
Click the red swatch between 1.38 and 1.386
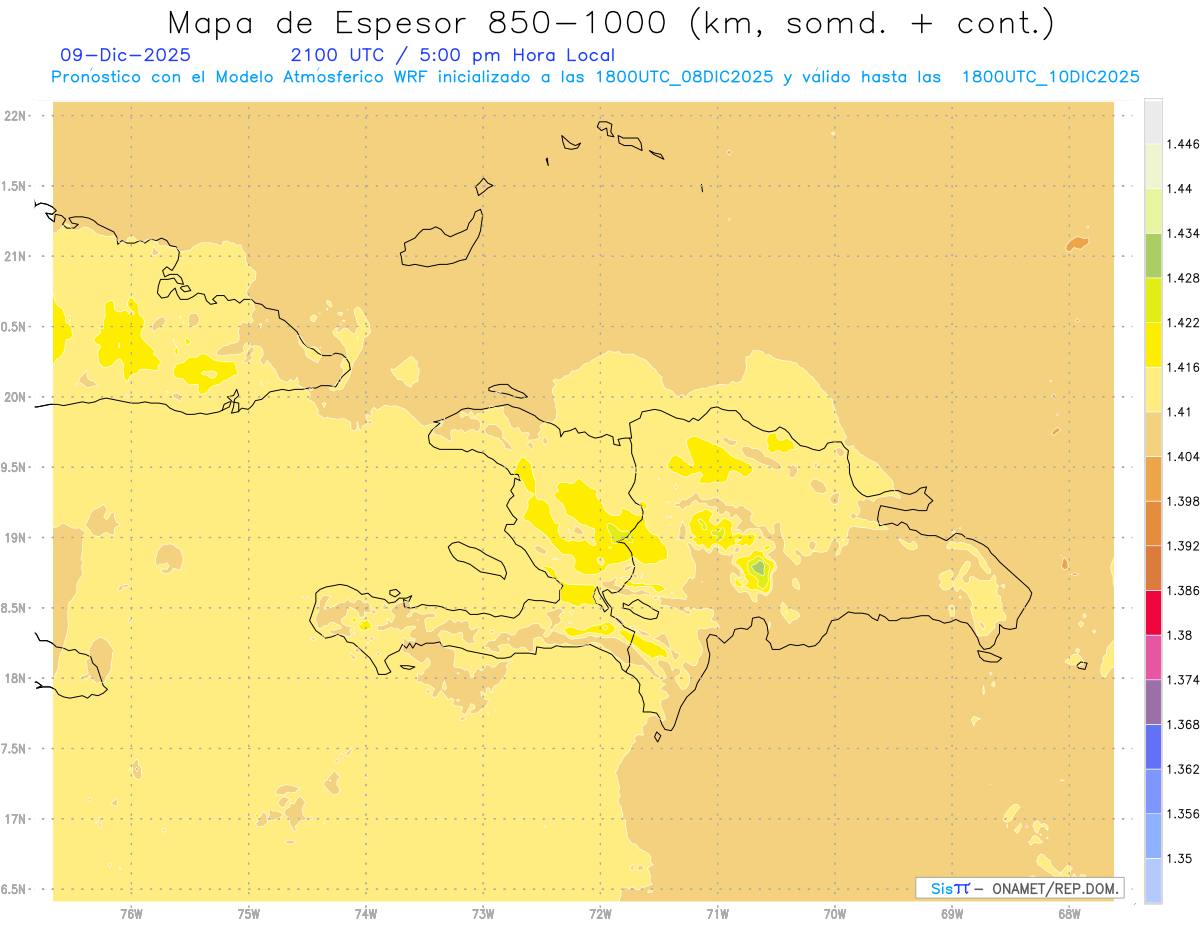pos(1153,612)
